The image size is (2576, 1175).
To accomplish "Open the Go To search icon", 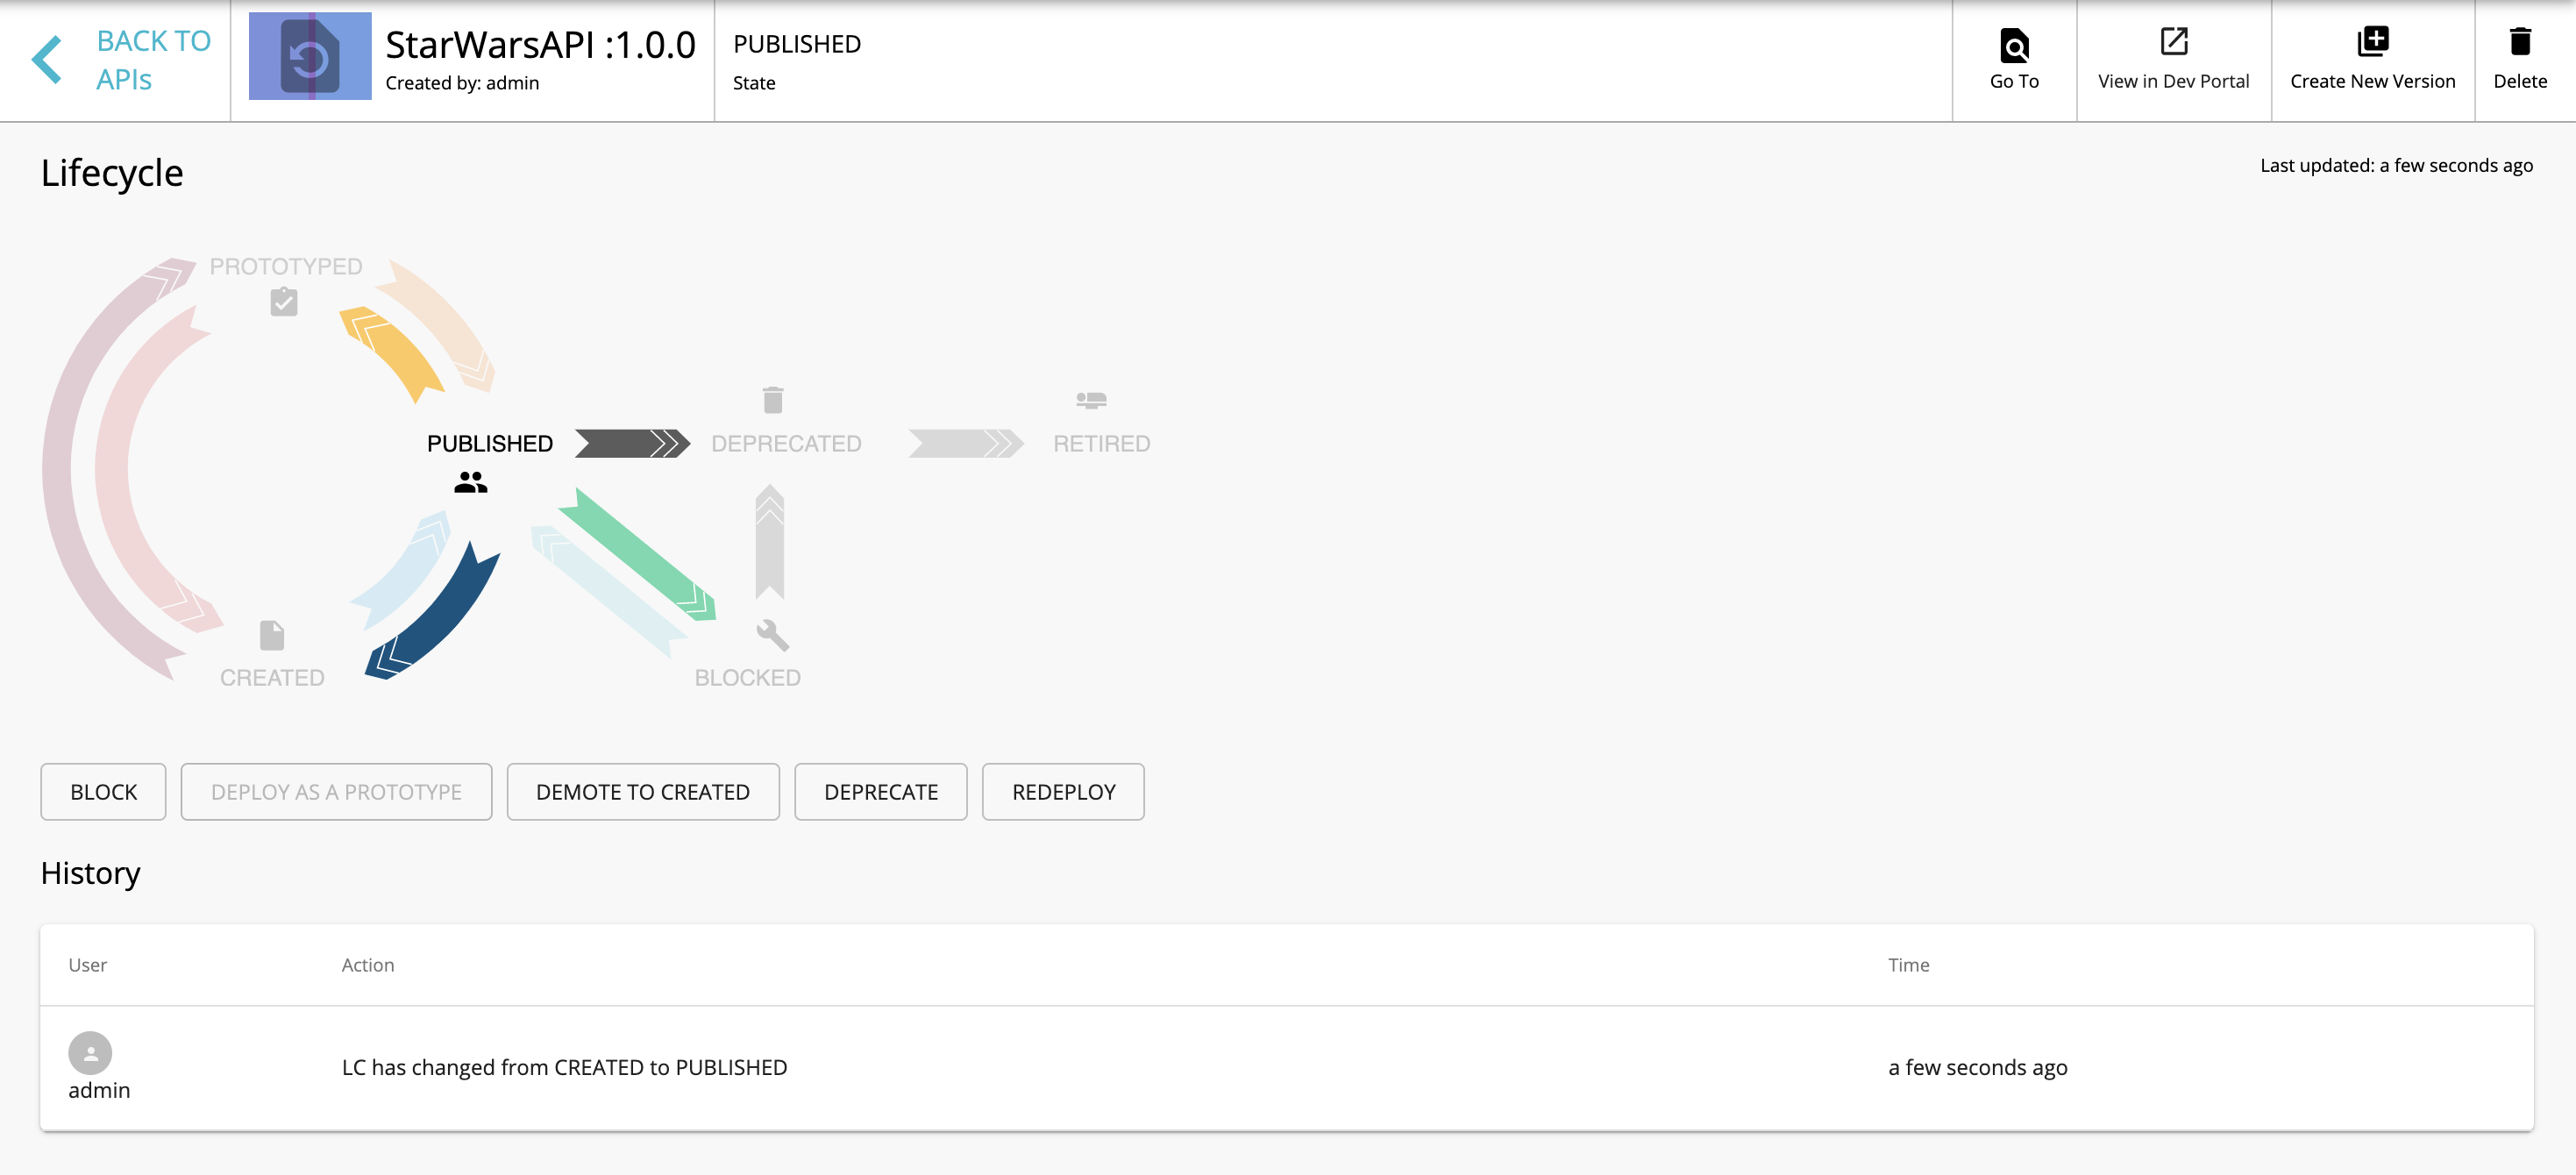I will pyautogui.click(x=2014, y=45).
